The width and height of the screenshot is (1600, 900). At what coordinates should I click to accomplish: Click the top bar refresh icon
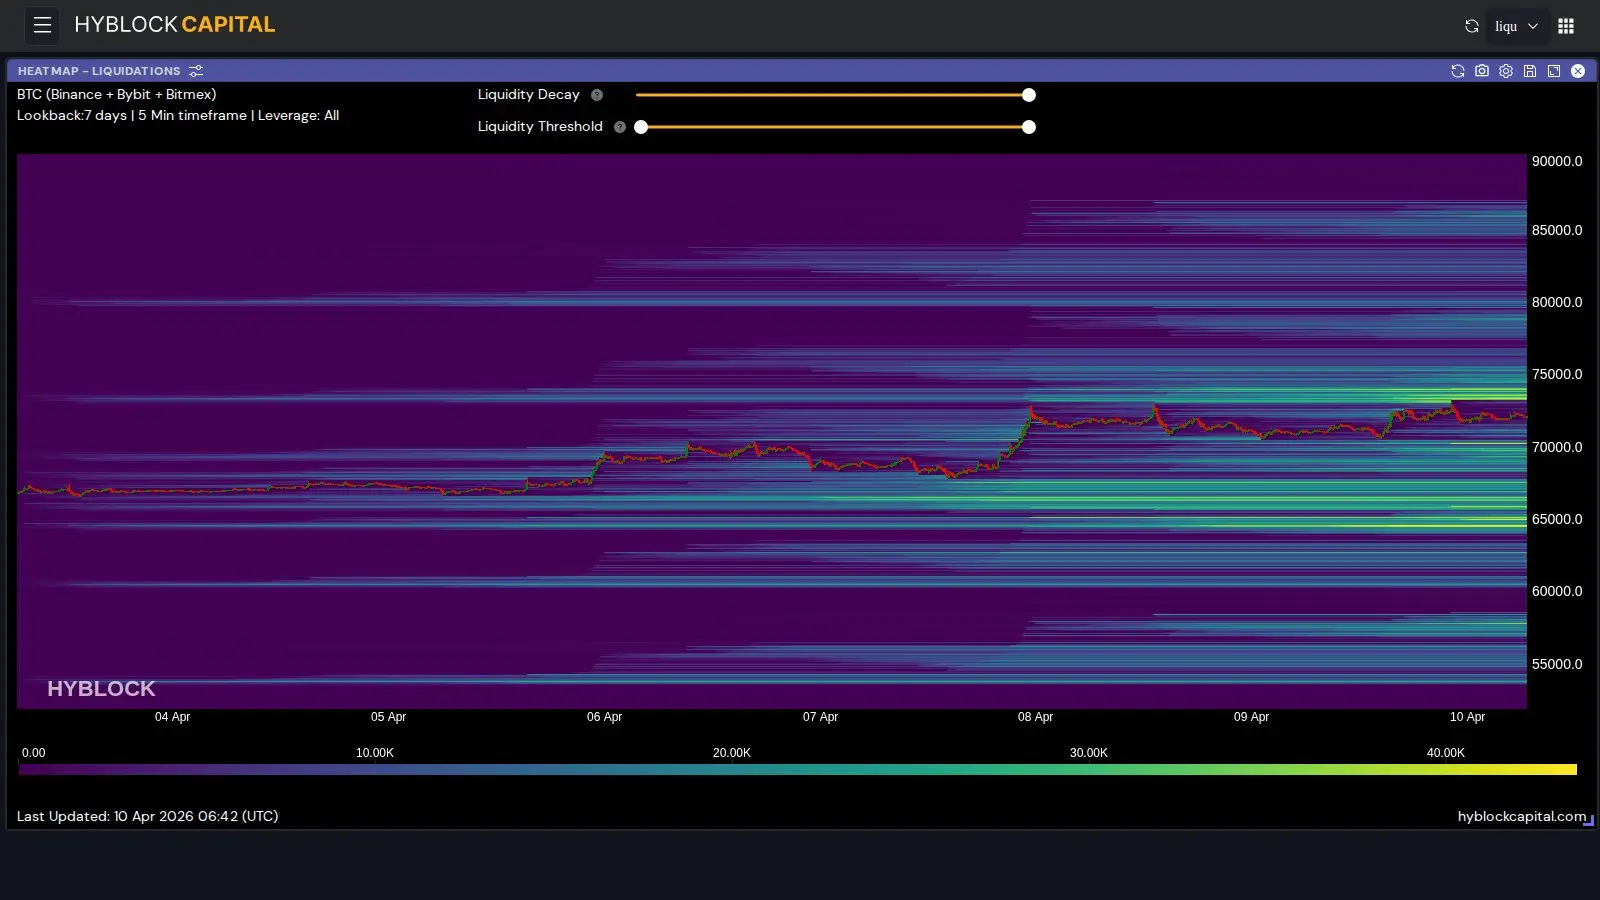click(x=1471, y=26)
